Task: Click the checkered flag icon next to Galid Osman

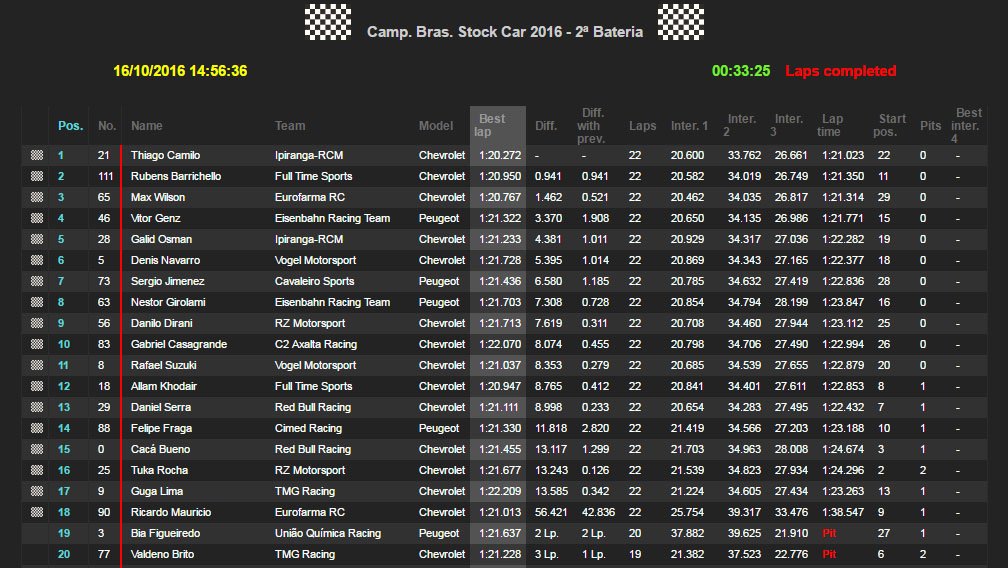Action: [37, 239]
